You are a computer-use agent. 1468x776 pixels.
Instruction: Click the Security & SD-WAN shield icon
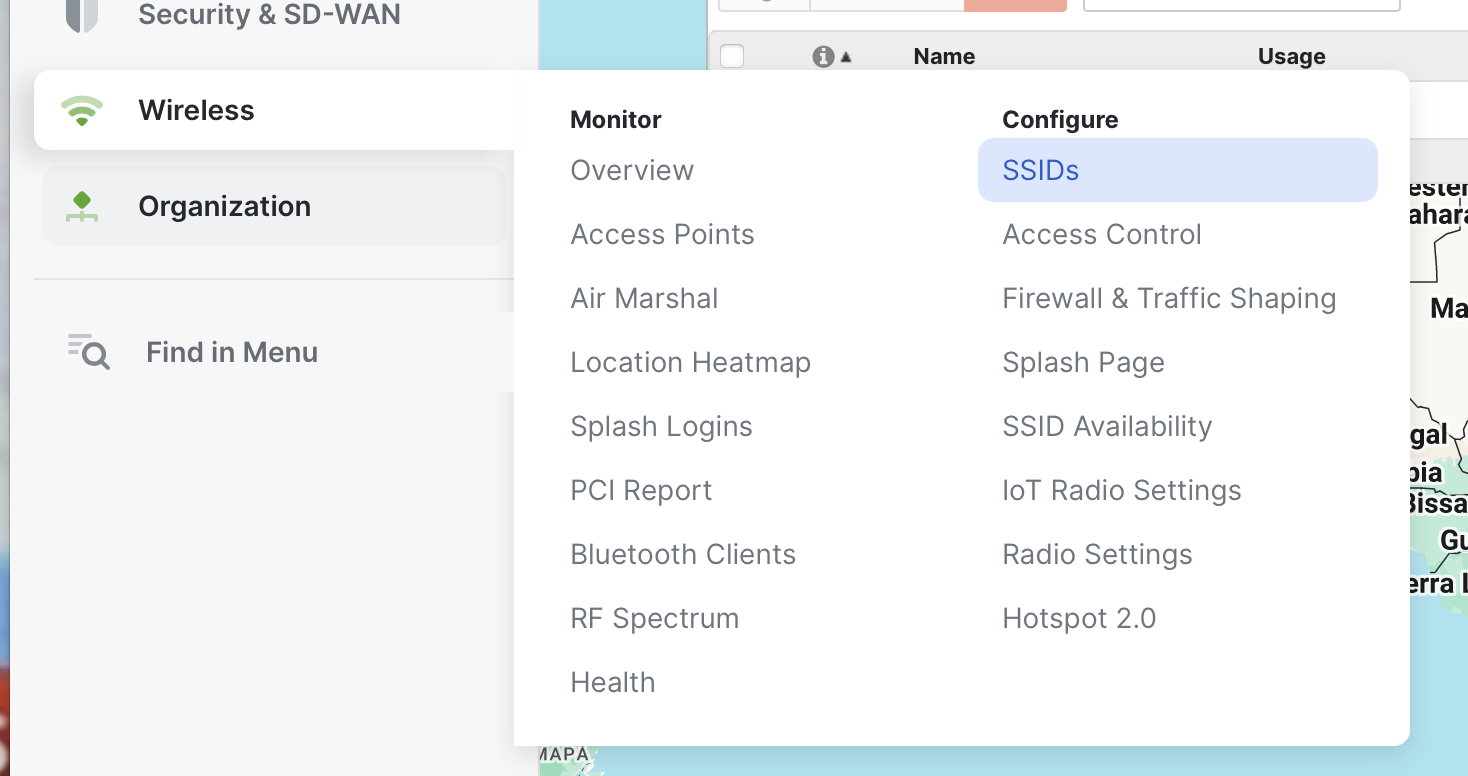point(82,15)
